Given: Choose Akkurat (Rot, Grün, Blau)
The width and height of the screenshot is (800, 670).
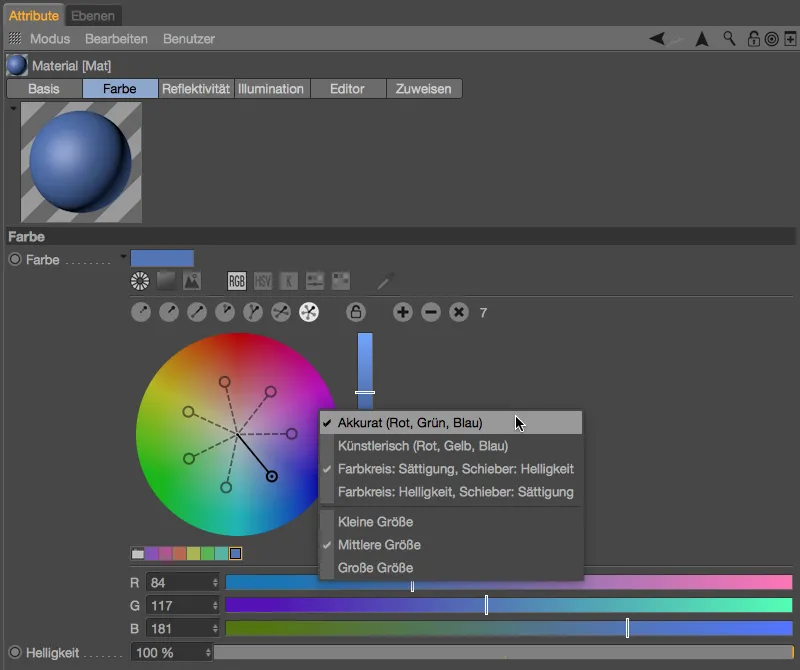Looking at the screenshot, I should 451,423.
